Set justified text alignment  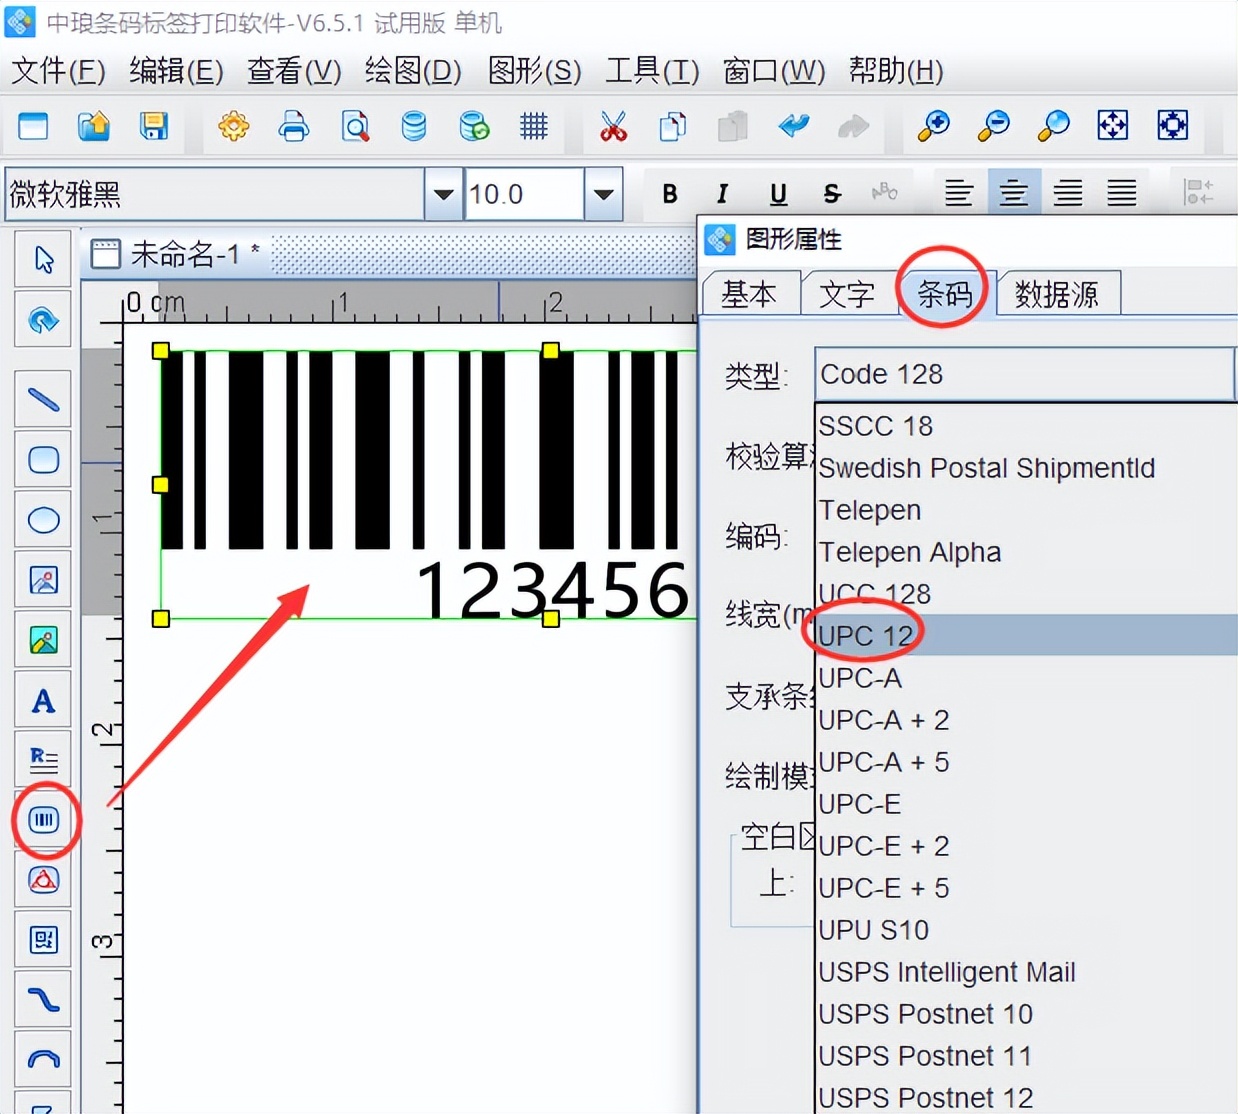(x=1122, y=192)
